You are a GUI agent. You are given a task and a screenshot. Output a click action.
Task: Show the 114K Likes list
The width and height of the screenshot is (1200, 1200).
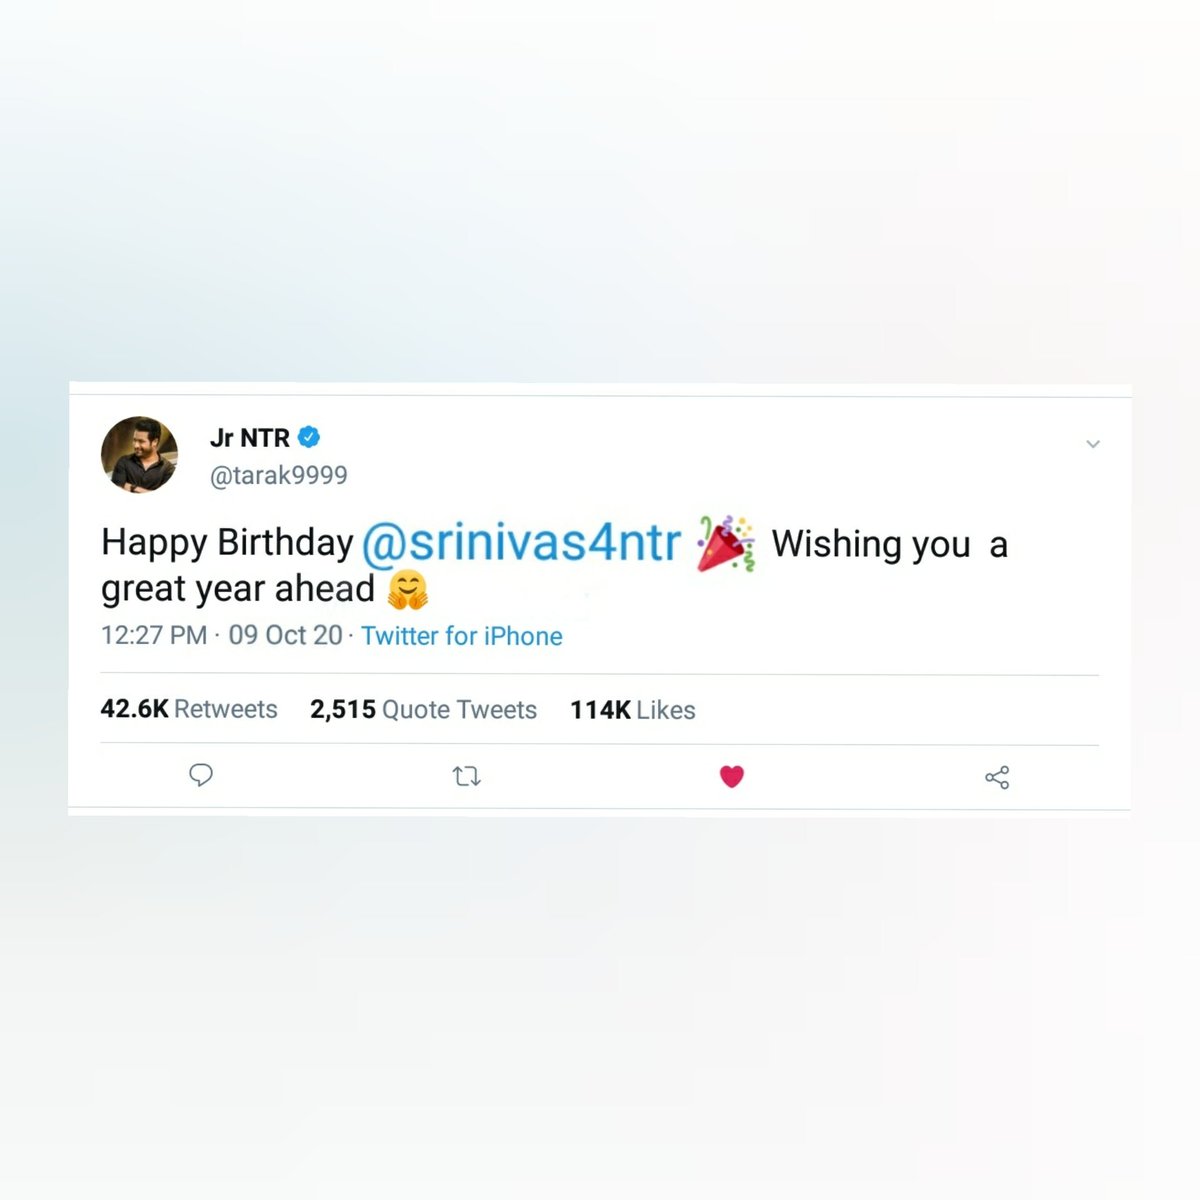(x=633, y=710)
